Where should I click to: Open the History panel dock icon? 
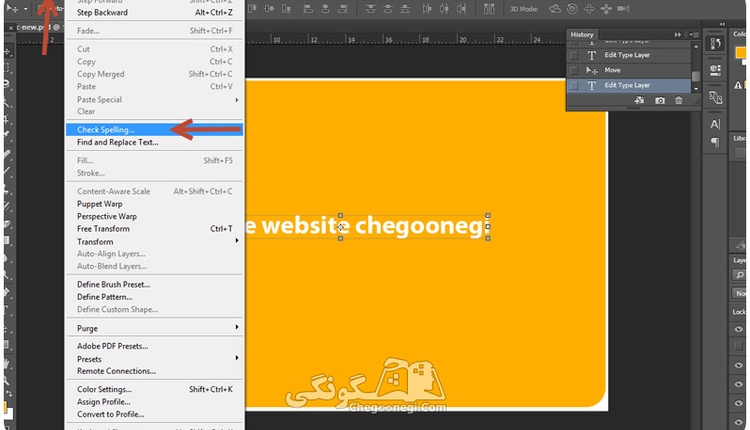click(716, 44)
